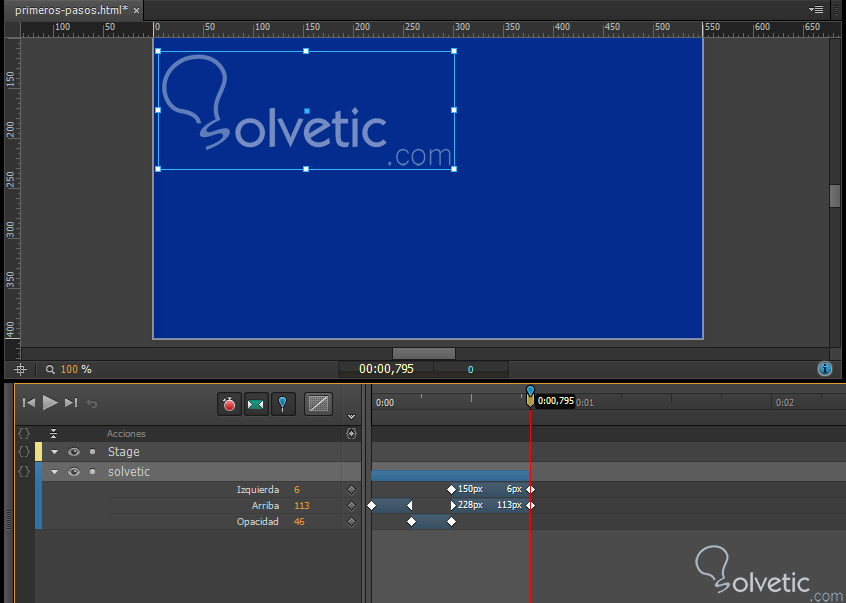
Task: Click the blue info icon at the stage's corner
Action: point(824,369)
